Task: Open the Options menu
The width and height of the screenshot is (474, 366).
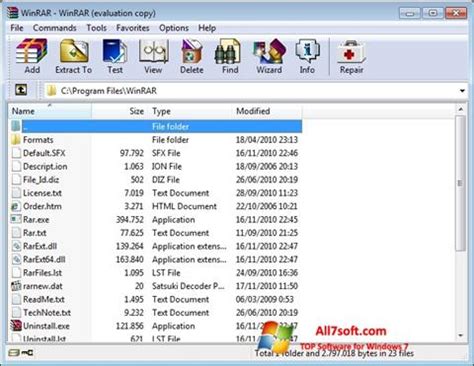Action: coord(174,28)
